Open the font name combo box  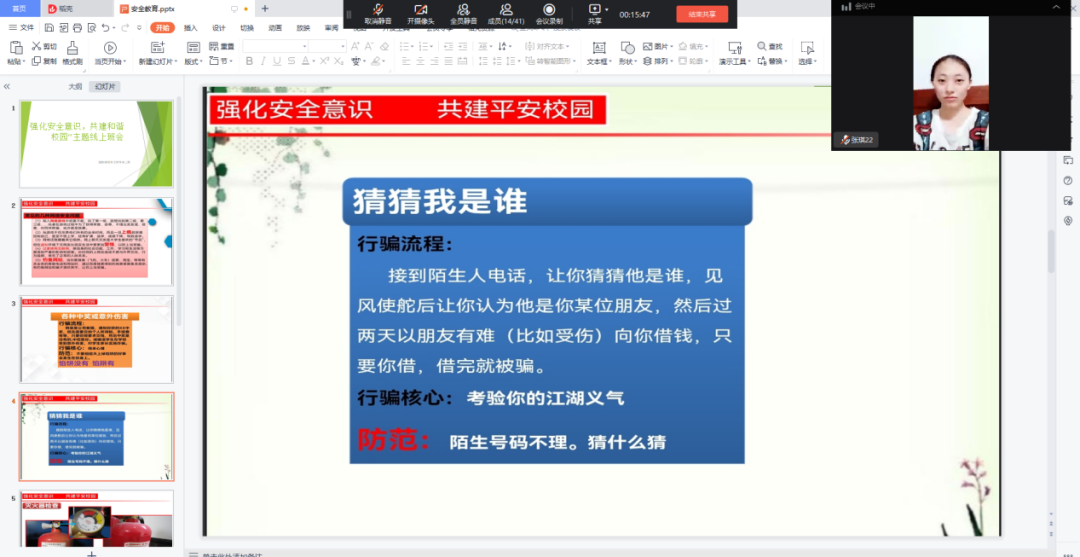tap(273, 46)
